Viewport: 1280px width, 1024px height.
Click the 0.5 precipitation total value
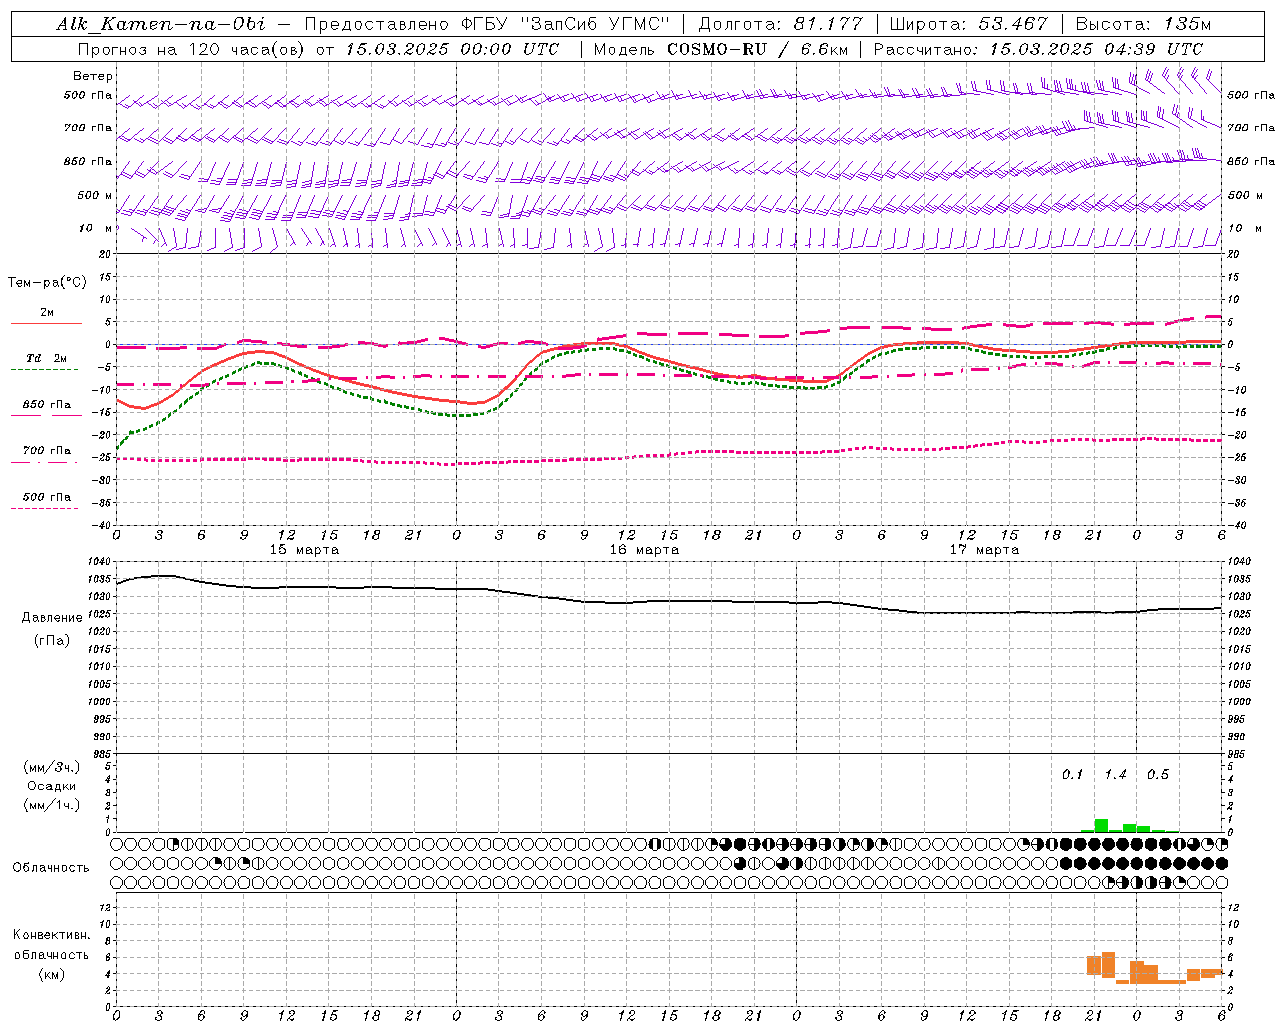pyautogui.click(x=1157, y=774)
